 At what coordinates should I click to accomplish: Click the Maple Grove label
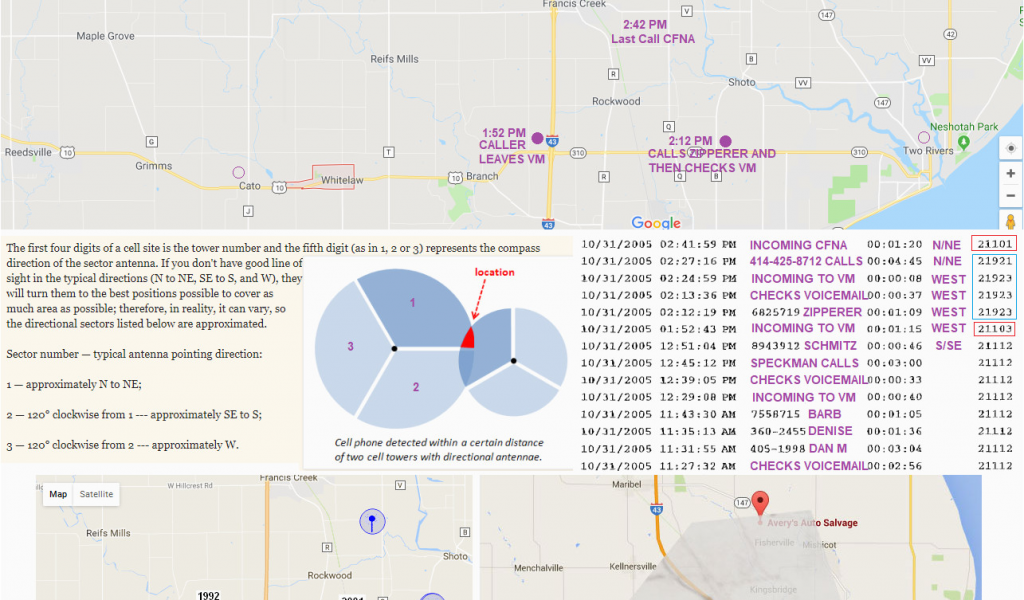coord(105,36)
